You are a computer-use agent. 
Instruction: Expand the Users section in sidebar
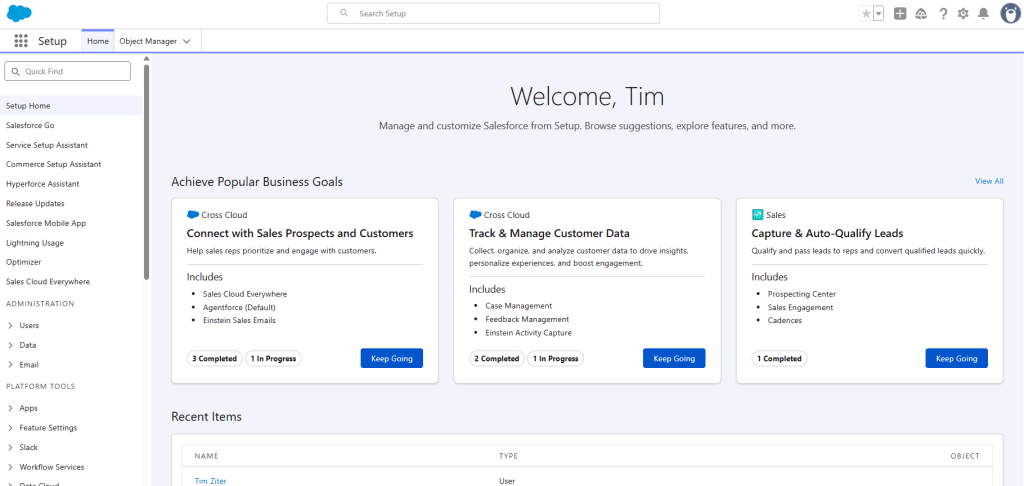[x=10, y=325]
